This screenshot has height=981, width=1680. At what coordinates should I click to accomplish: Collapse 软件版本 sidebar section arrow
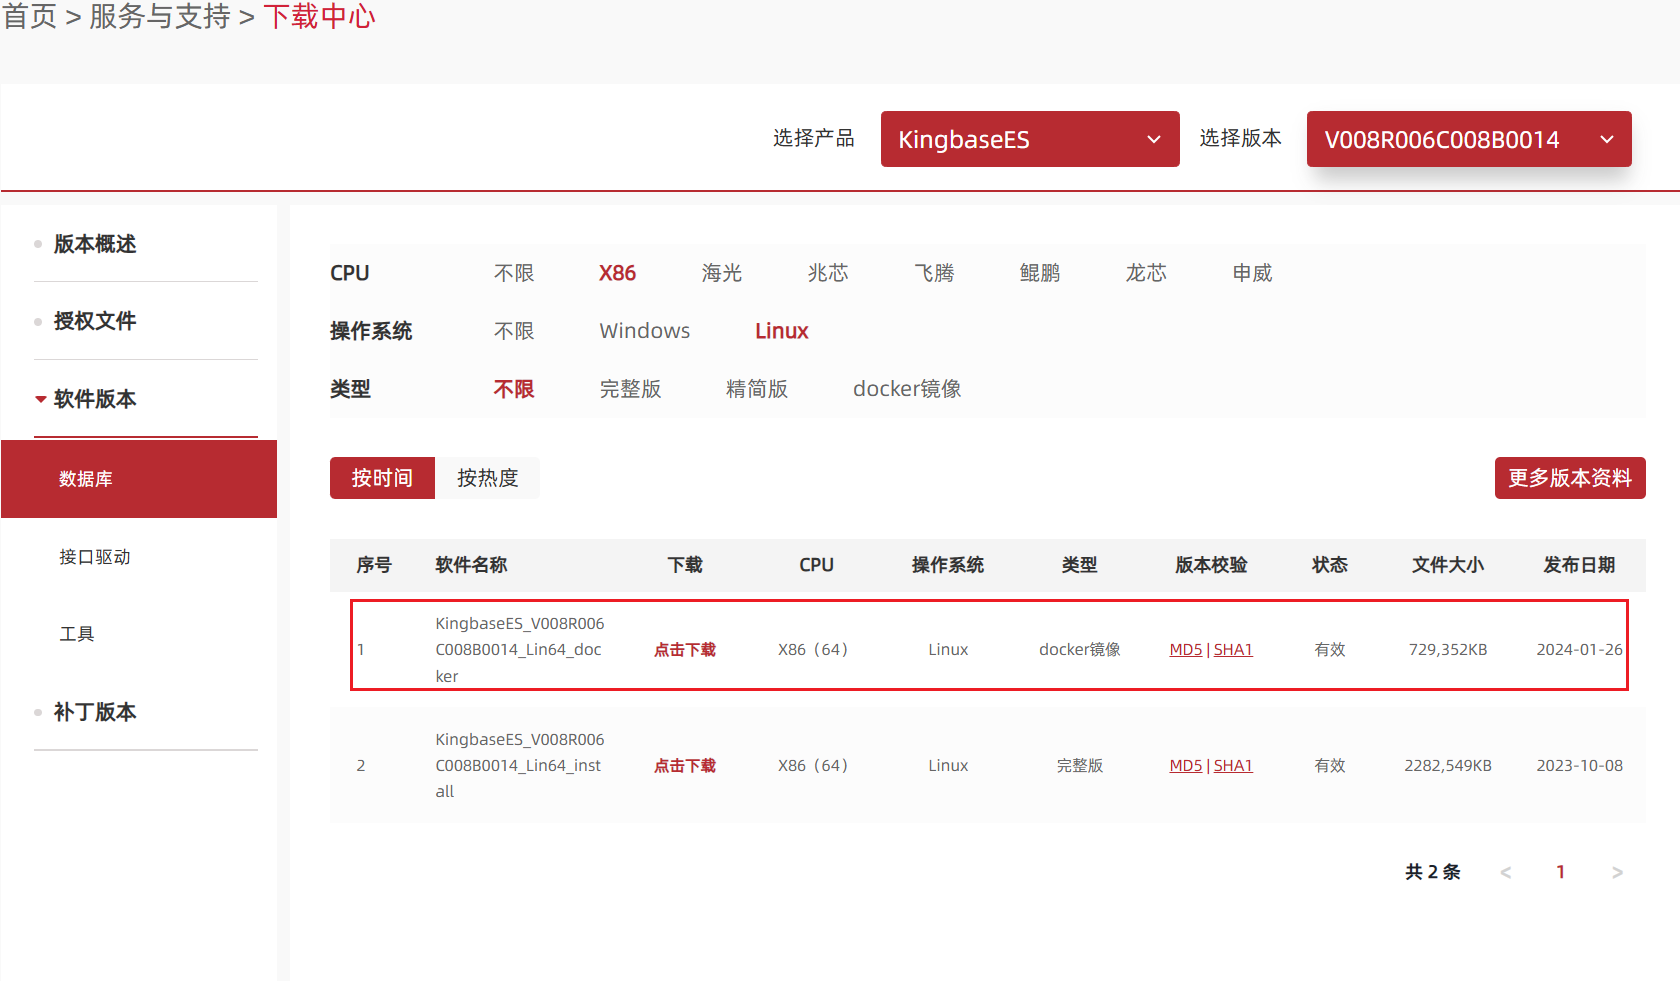point(41,399)
